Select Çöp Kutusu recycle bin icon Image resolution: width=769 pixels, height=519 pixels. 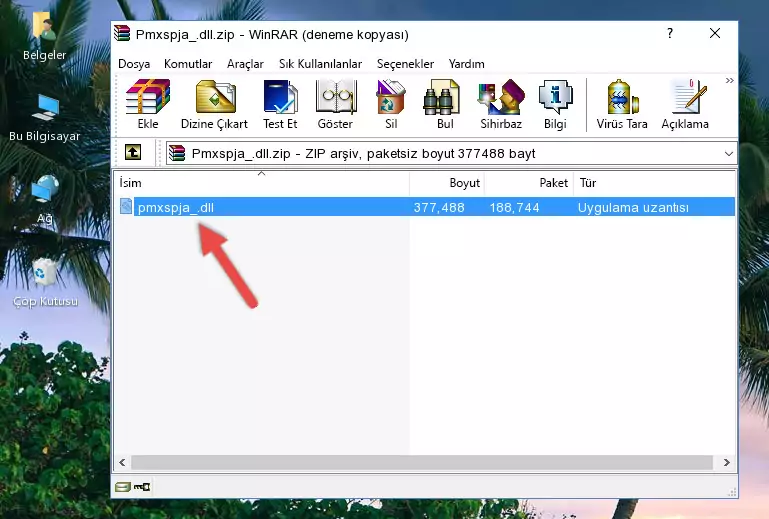click(x=45, y=283)
